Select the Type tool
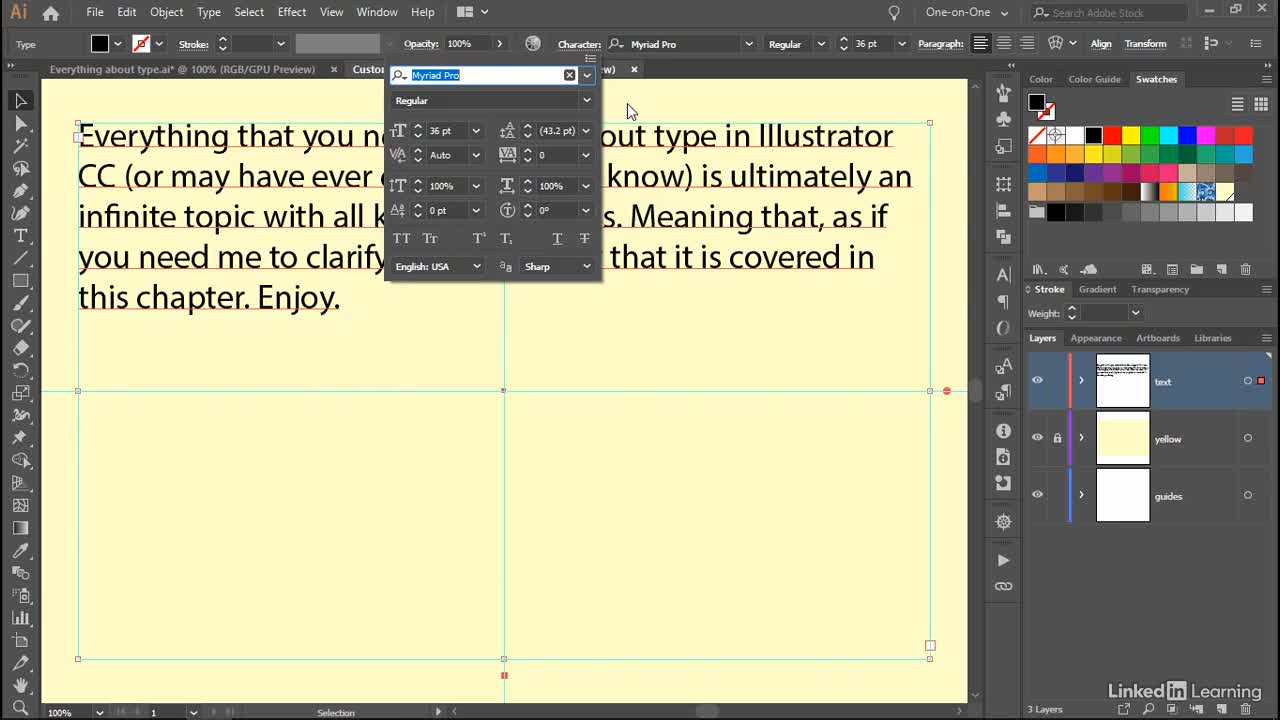The width and height of the screenshot is (1280, 720). tap(20, 236)
